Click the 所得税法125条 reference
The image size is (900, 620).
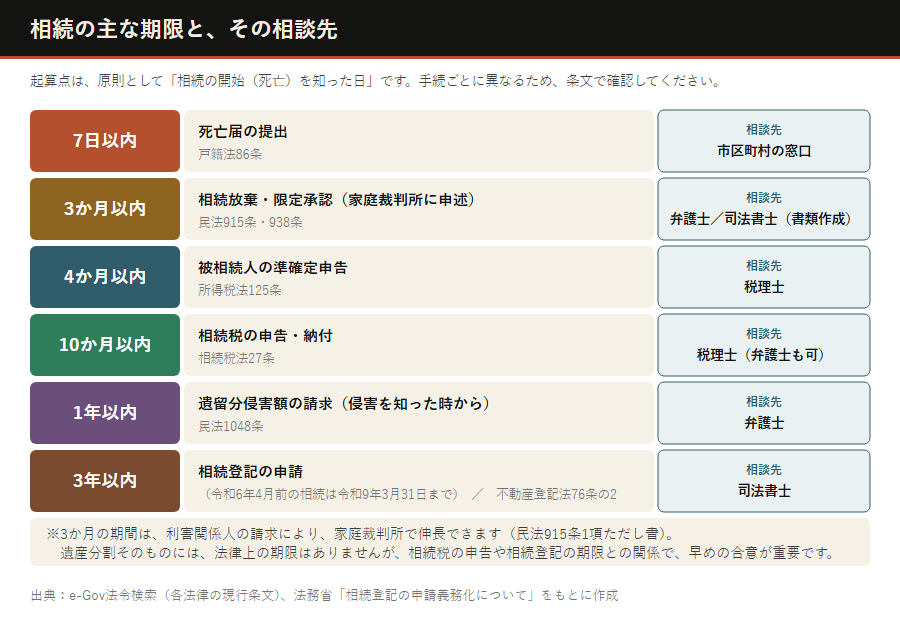click(x=240, y=290)
